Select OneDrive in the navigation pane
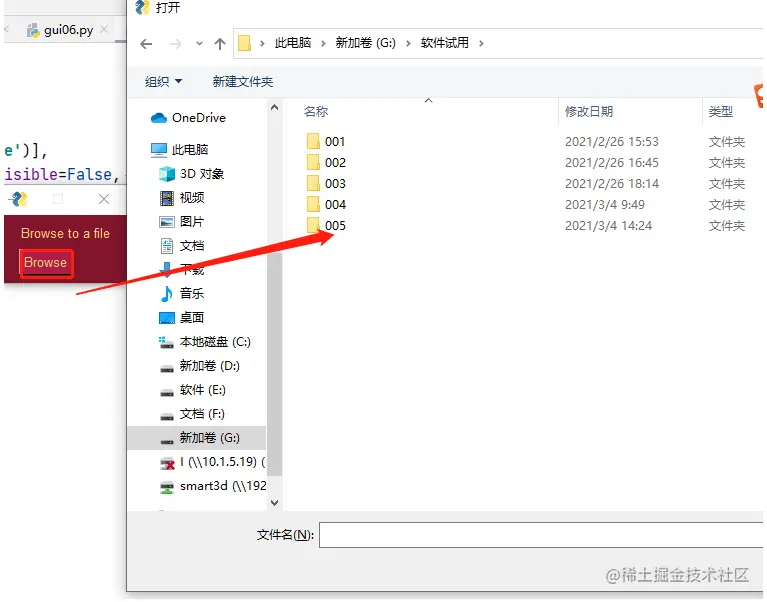Screen dimensions: 767x602 pyautogui.click(x=199, y=118)
